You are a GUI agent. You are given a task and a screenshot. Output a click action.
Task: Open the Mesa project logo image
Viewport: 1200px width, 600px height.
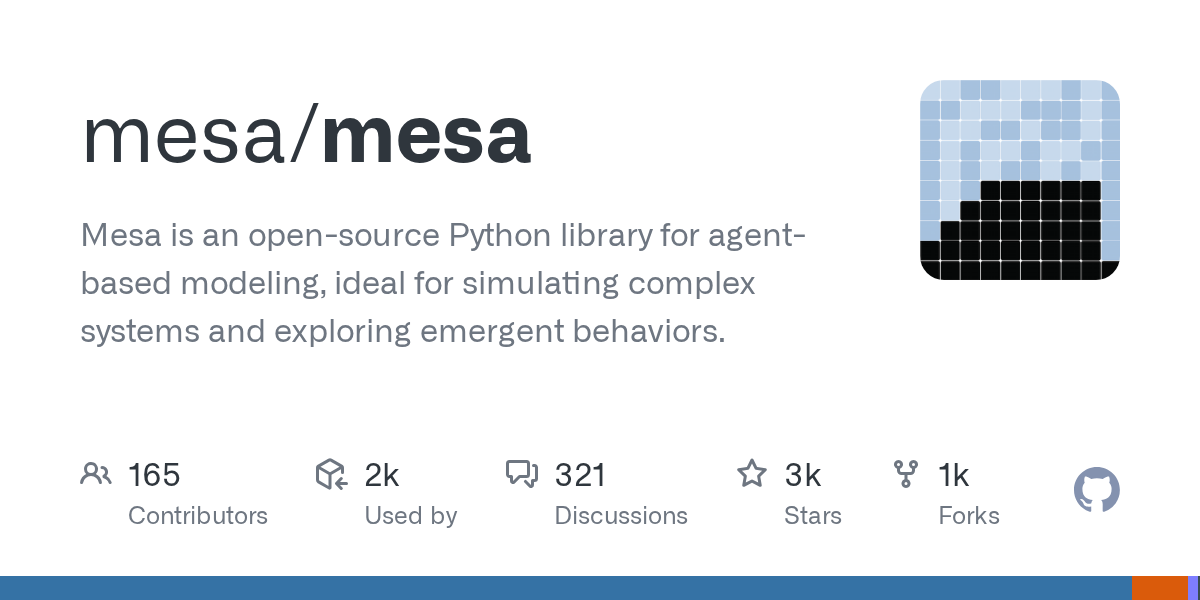point(1019,180)
